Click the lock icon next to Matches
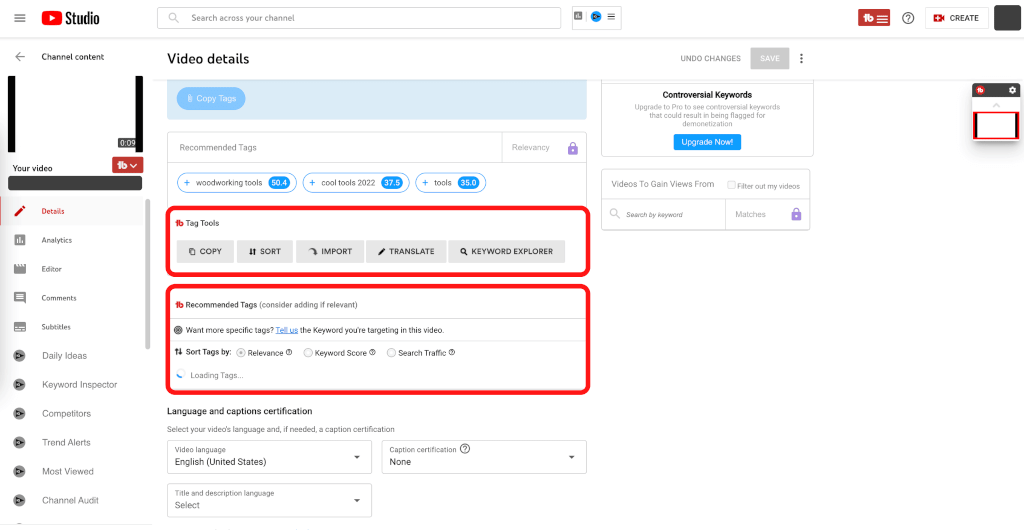Screen dimensions: 1024x530 pos(796,214)
